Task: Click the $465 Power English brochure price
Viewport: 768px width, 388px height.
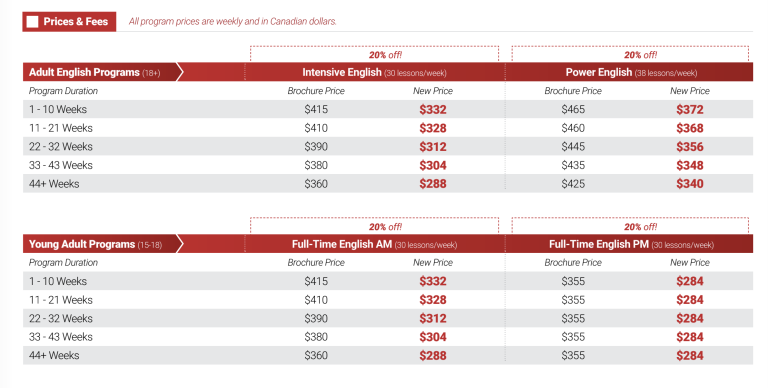Action: point(573,109)
